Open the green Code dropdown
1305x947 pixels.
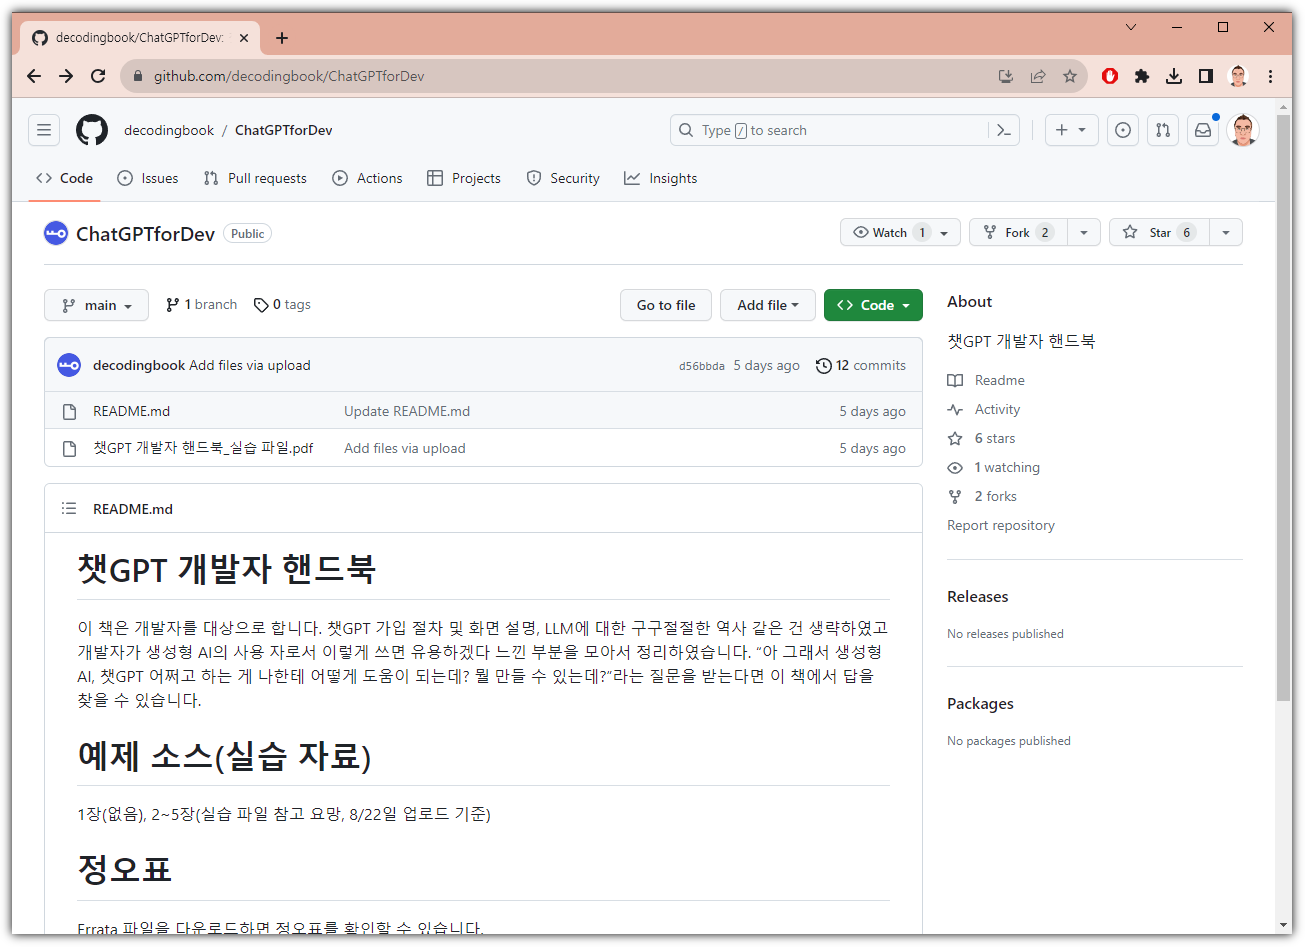(x=873, y=305)
